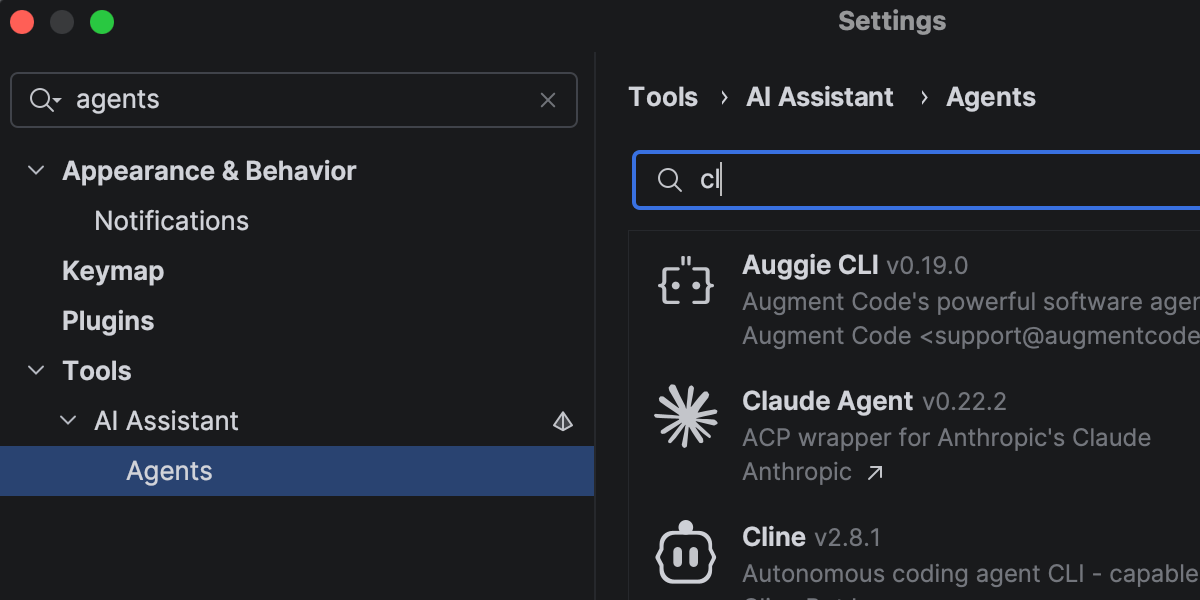Click the agents filter magnifier icon
Viewport: 1200px width, 600px height.
[x=669, y=180]
